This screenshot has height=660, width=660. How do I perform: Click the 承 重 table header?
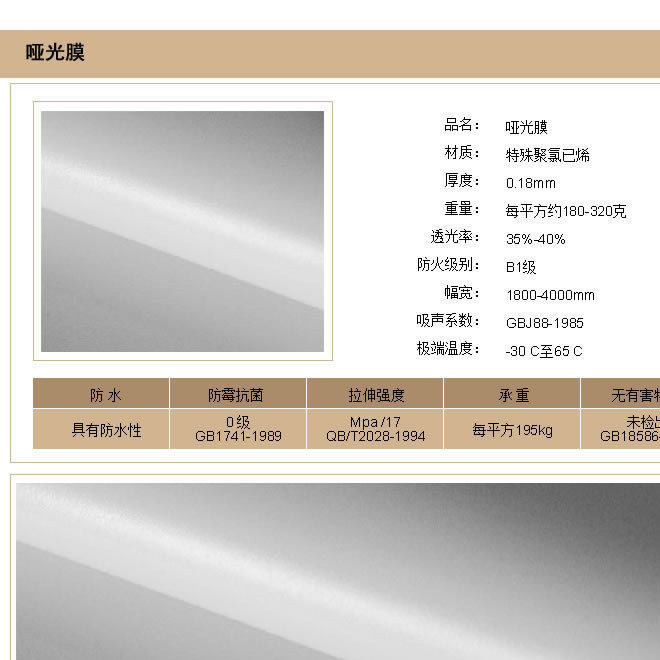pyautogui.click(x=512, y=394)
